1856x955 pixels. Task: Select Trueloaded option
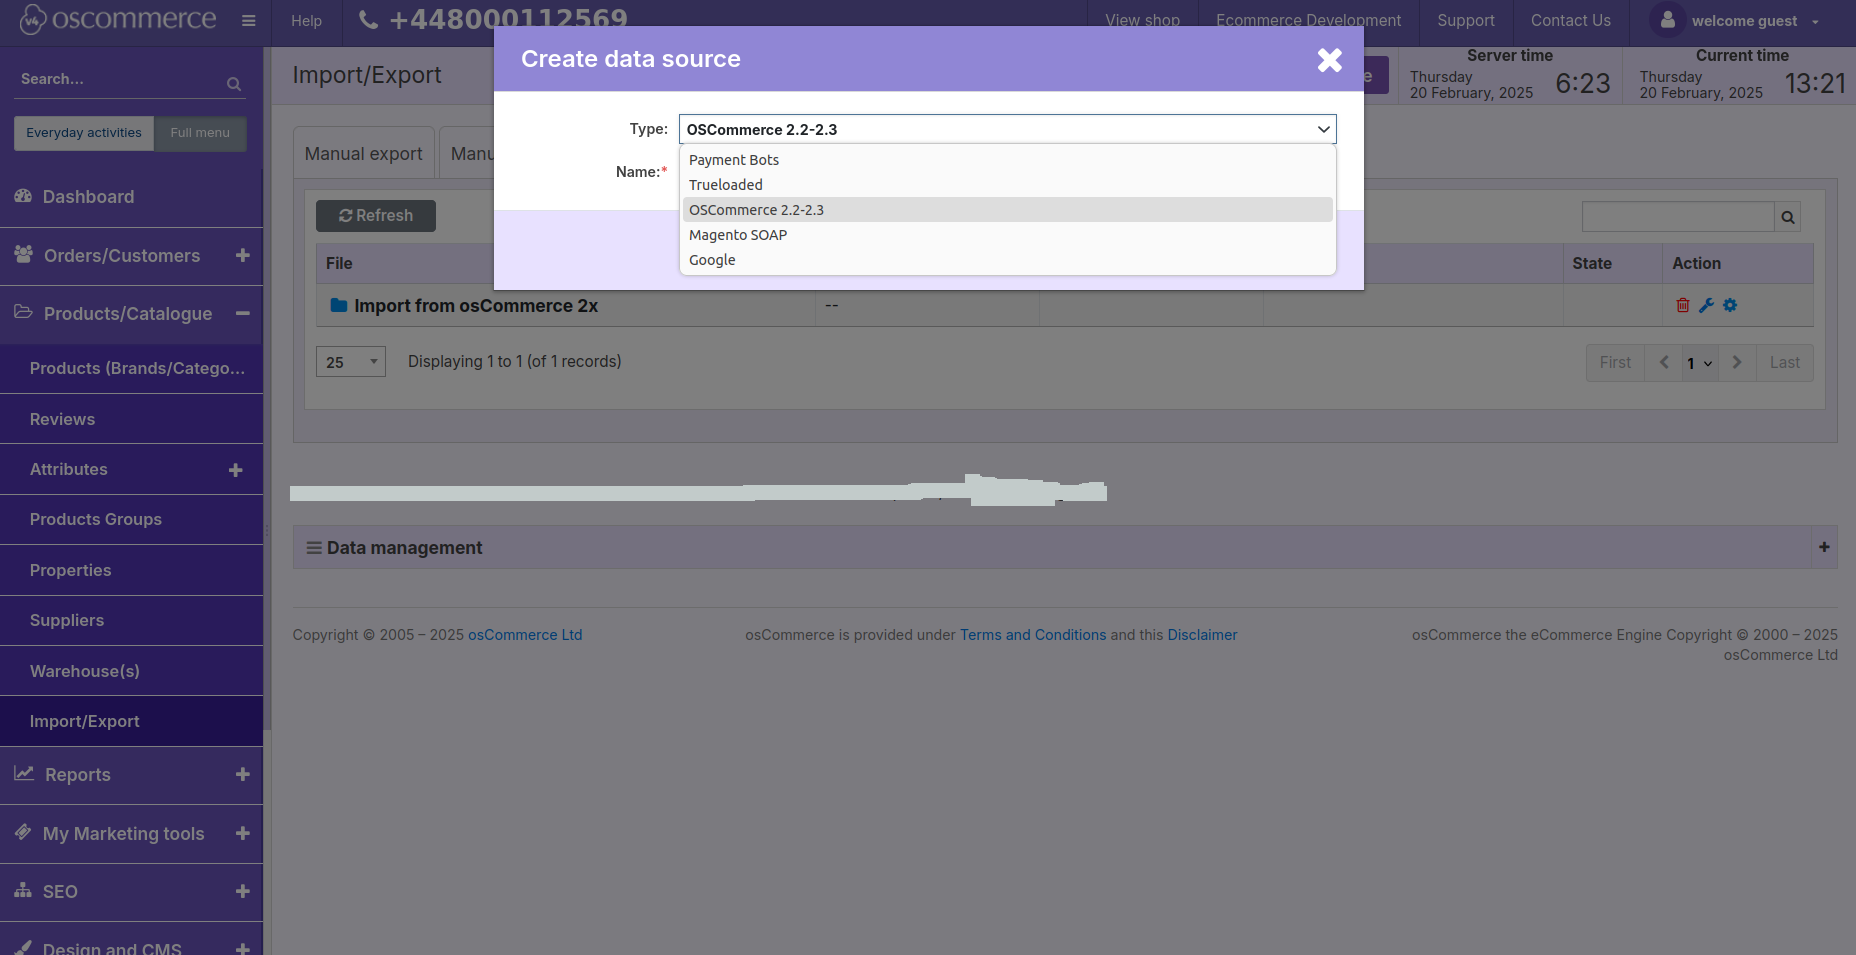pos(1007,185)
